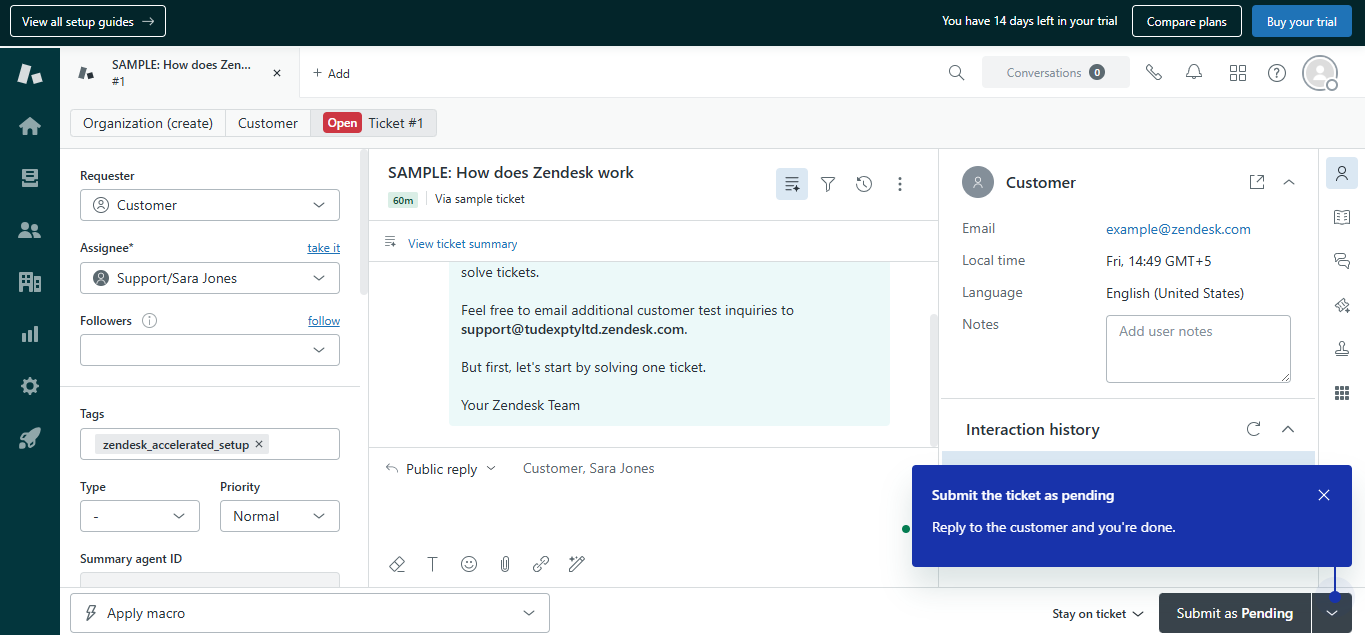Insert a link with chain icon

(541, 564)
